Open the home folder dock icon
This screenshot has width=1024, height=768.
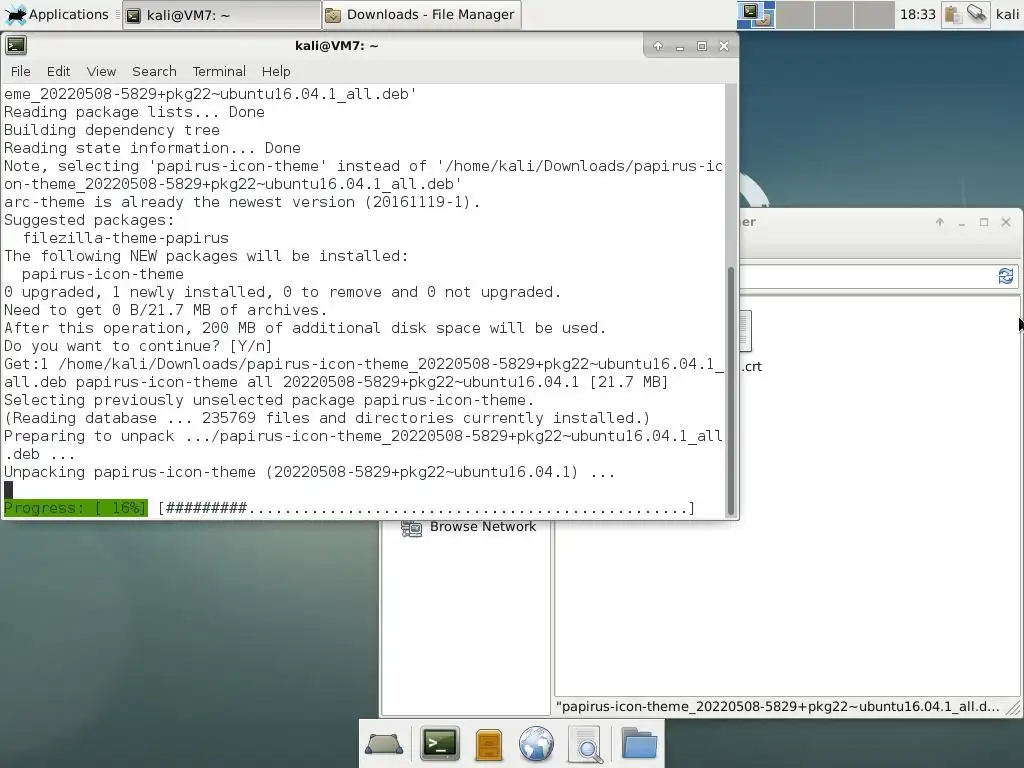point(639,743)
